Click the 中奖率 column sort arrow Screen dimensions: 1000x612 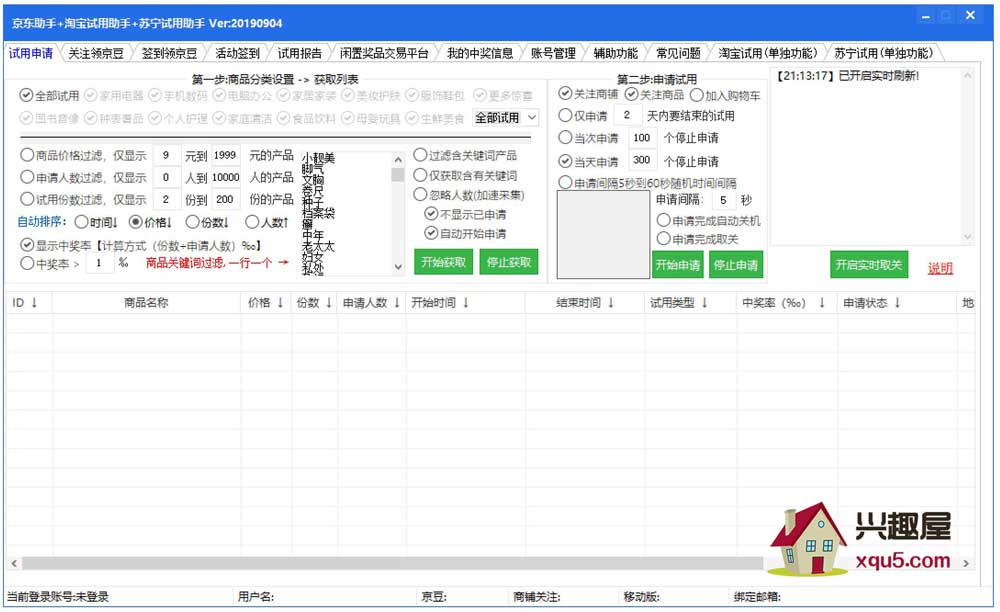pyautogui.click(x=822, y=302)
